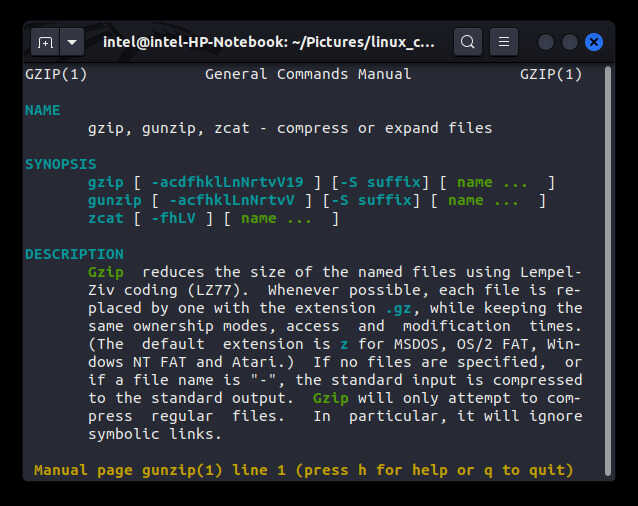Screen dimensions: 638x506
Task: Click the '-acfhklLnNrtvV' gunzip options
Action: [232, 200]
